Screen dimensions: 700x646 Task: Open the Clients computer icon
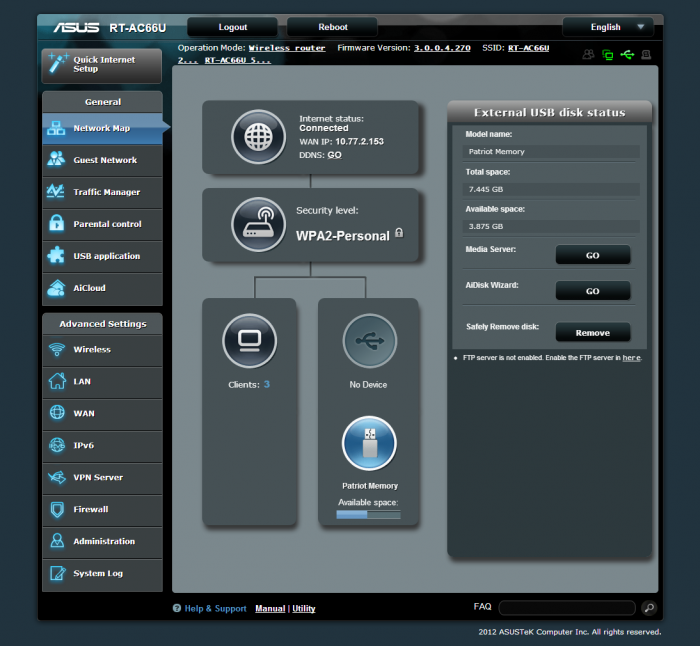249,341
